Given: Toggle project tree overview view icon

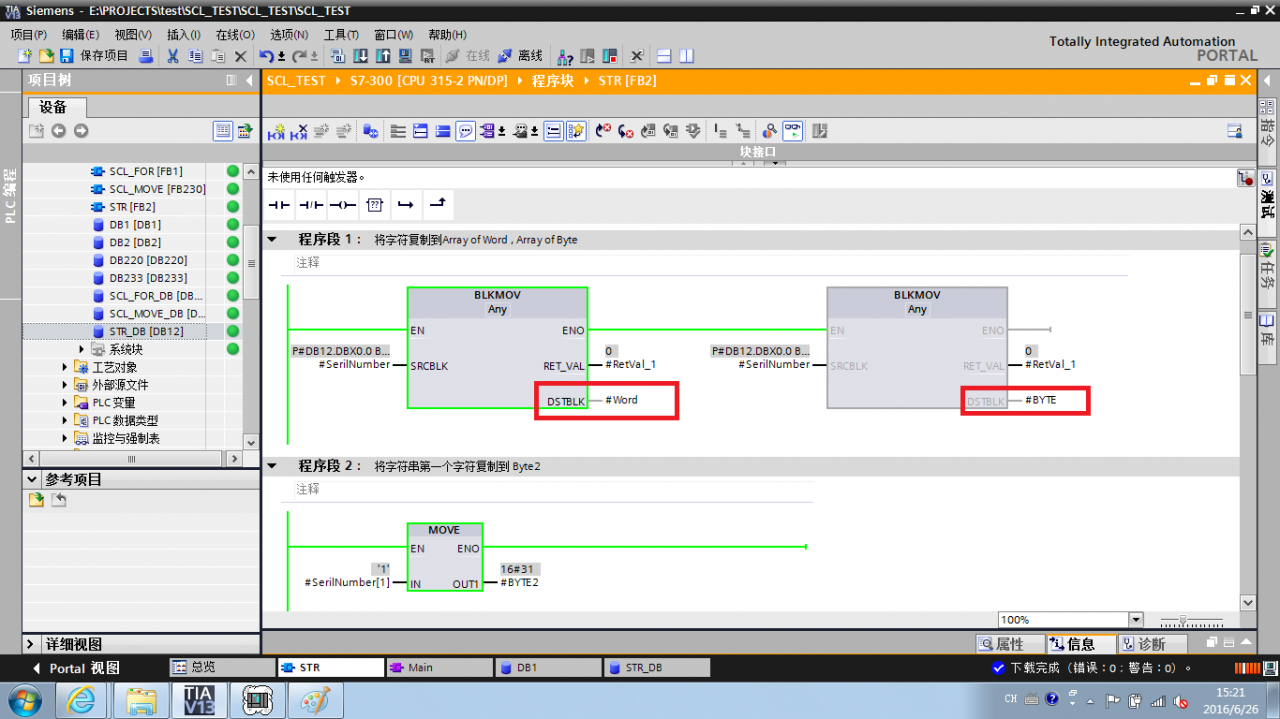Looking at the screenshot, I should (x=223, y=131).
